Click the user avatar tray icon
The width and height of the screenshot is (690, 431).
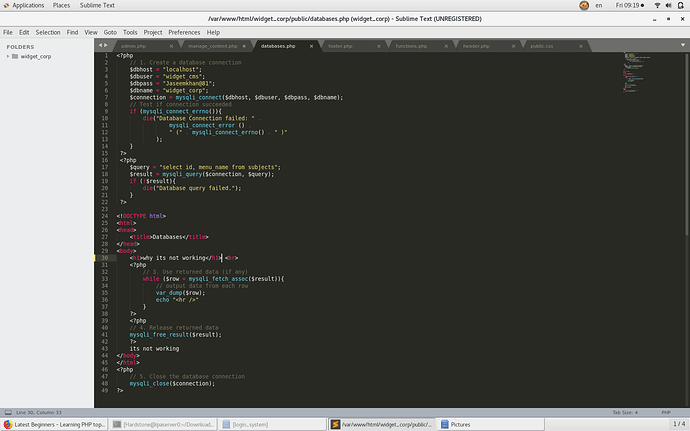coord(584,5)
